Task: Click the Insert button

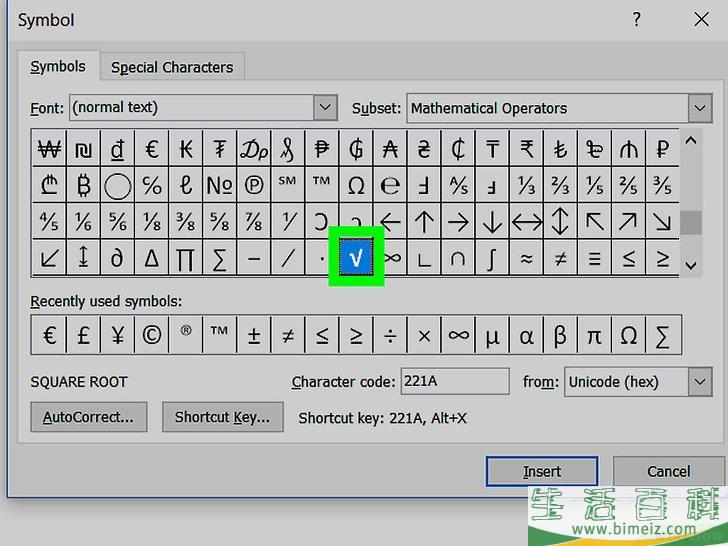Action: [x=542, y=471]
